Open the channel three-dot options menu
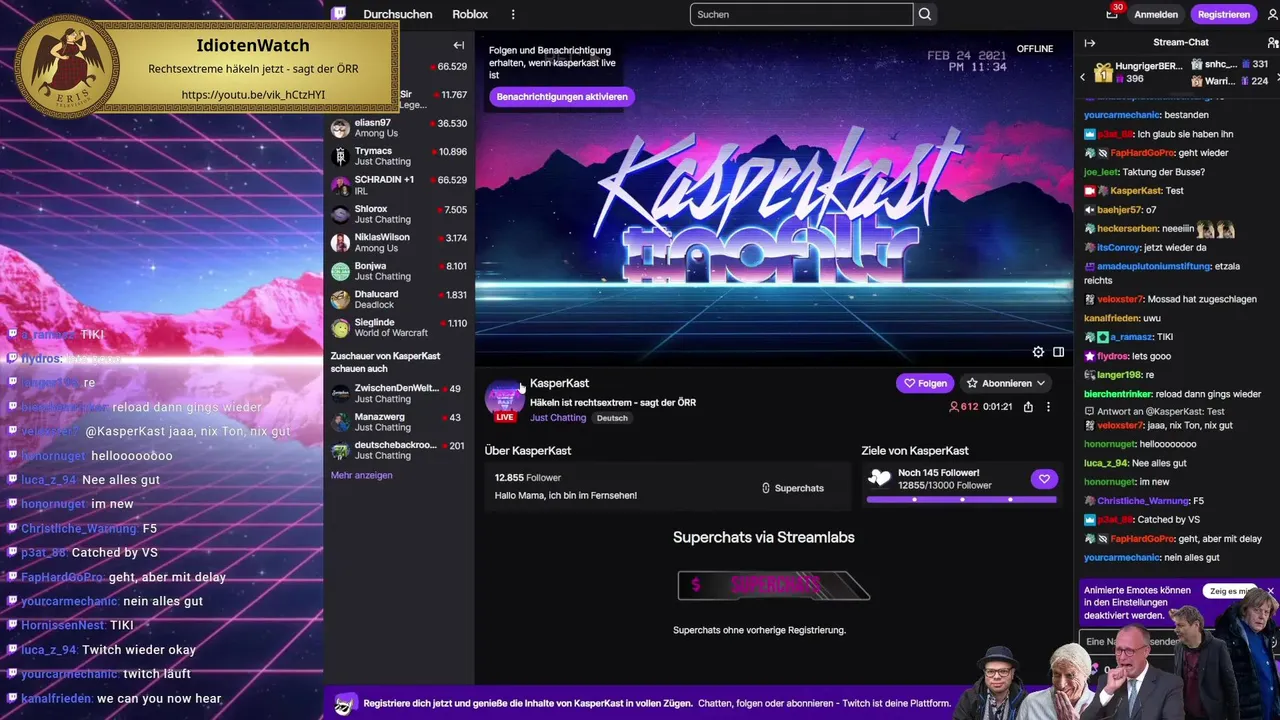 1048,407
